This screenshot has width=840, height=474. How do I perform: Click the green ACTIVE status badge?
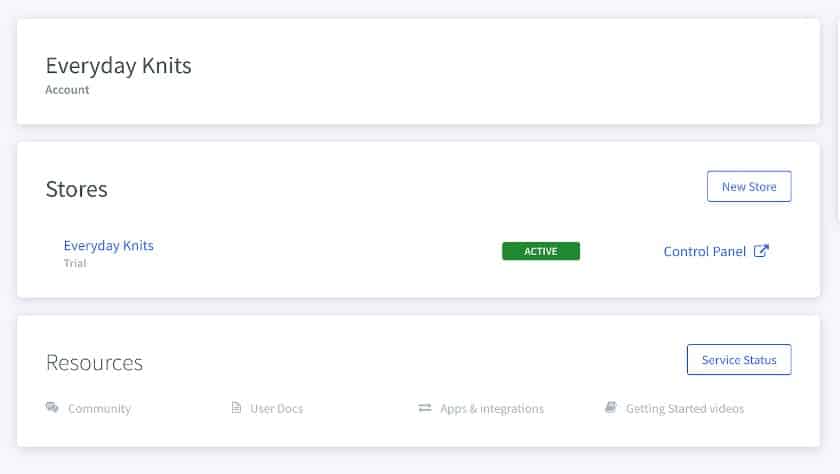point(541,251)
